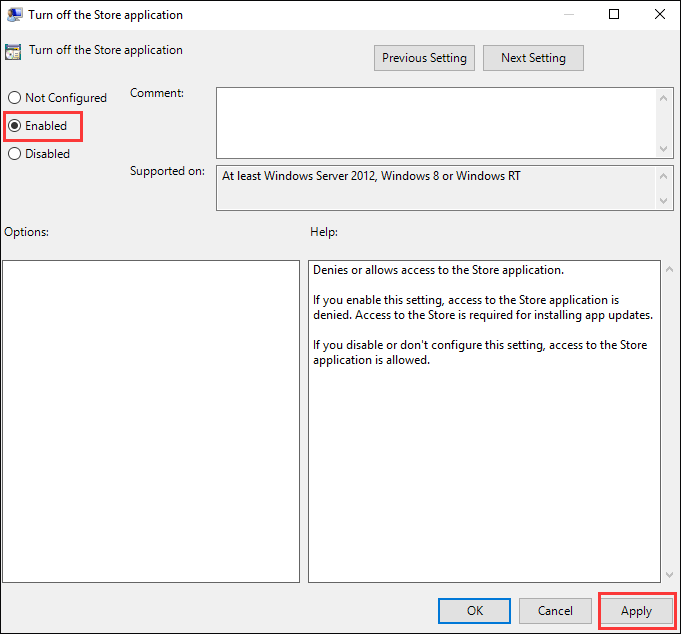This screenshot has width=681, height=634.
Task: Click 'Denies or allows access' help text
Action: coord(438,270)
